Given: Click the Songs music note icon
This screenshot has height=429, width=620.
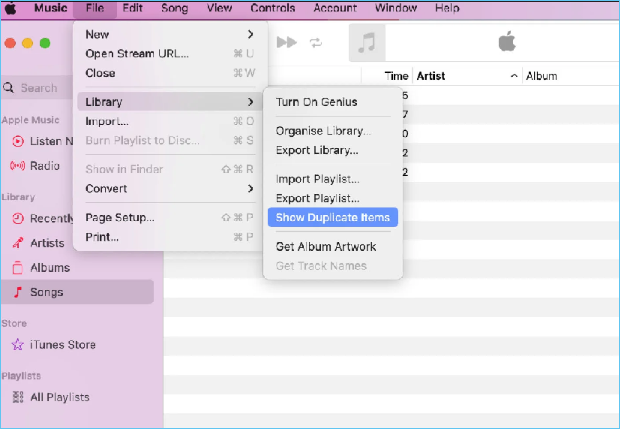Looking at the screenshot, I should pyautogui.click(x=17, y=292).
